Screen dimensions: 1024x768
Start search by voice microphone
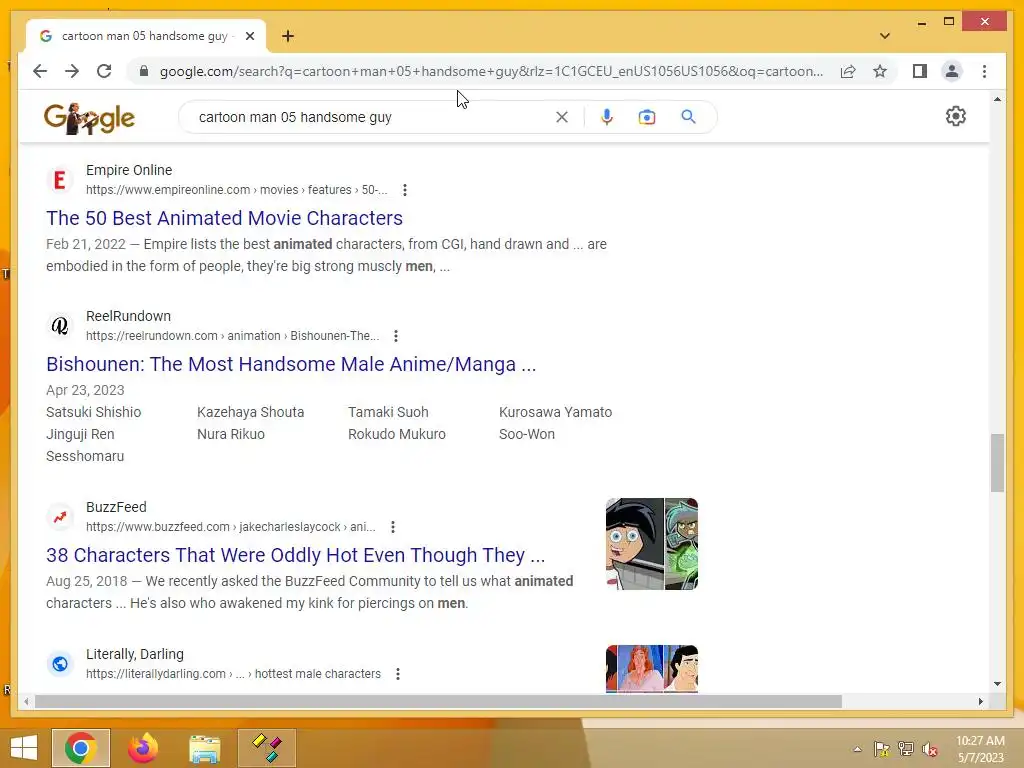[607, 117]
